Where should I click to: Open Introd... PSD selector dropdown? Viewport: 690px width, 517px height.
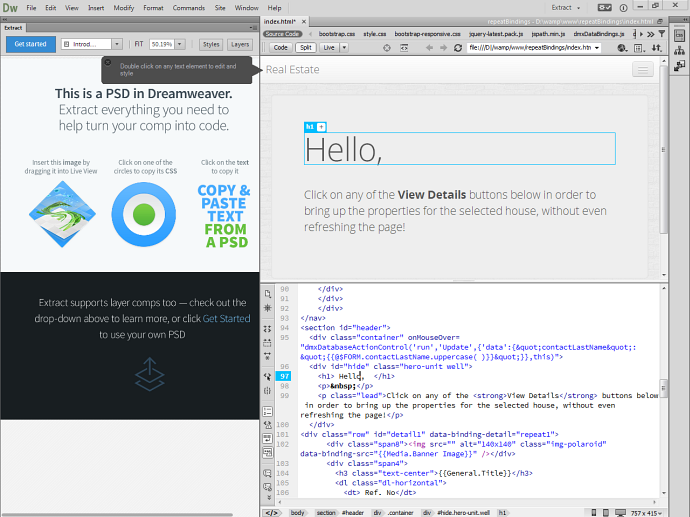[117, 44]
